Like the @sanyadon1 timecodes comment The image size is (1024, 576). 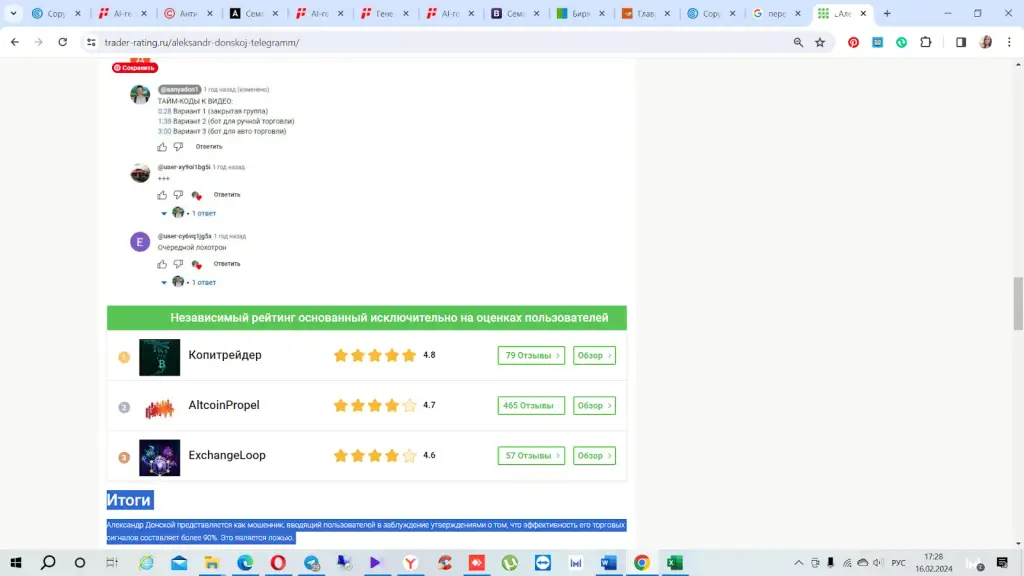(x=162, y=147)
